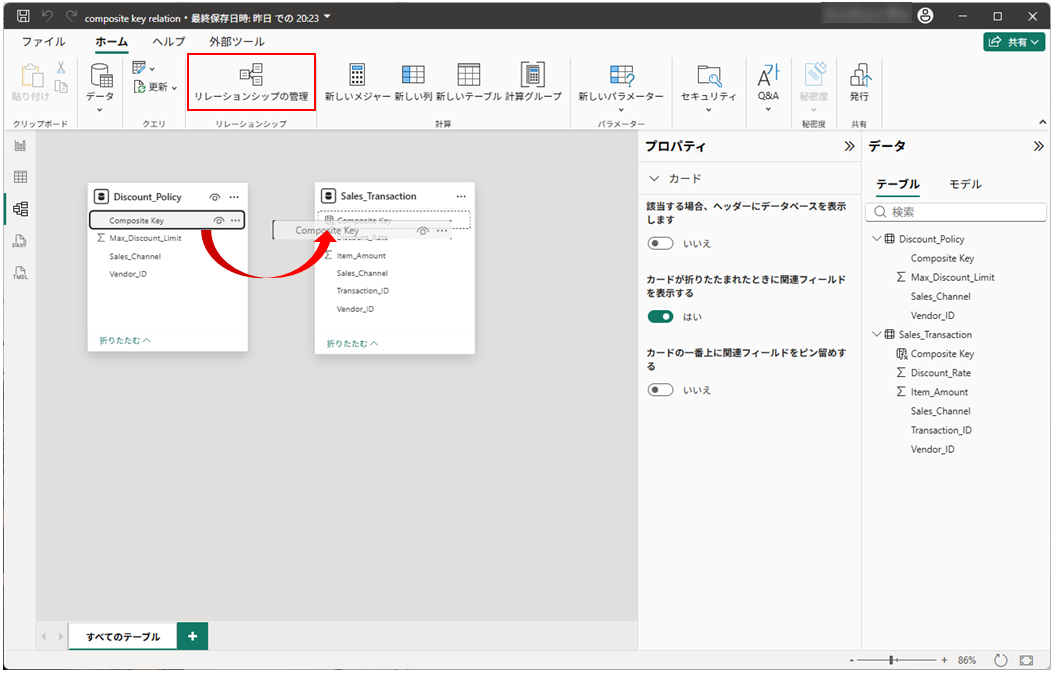Screen dimensions: 1059x673
Task: Open the Manage Relationships (リレーションシップの管理) dialog
Action: tap(251, 82)
